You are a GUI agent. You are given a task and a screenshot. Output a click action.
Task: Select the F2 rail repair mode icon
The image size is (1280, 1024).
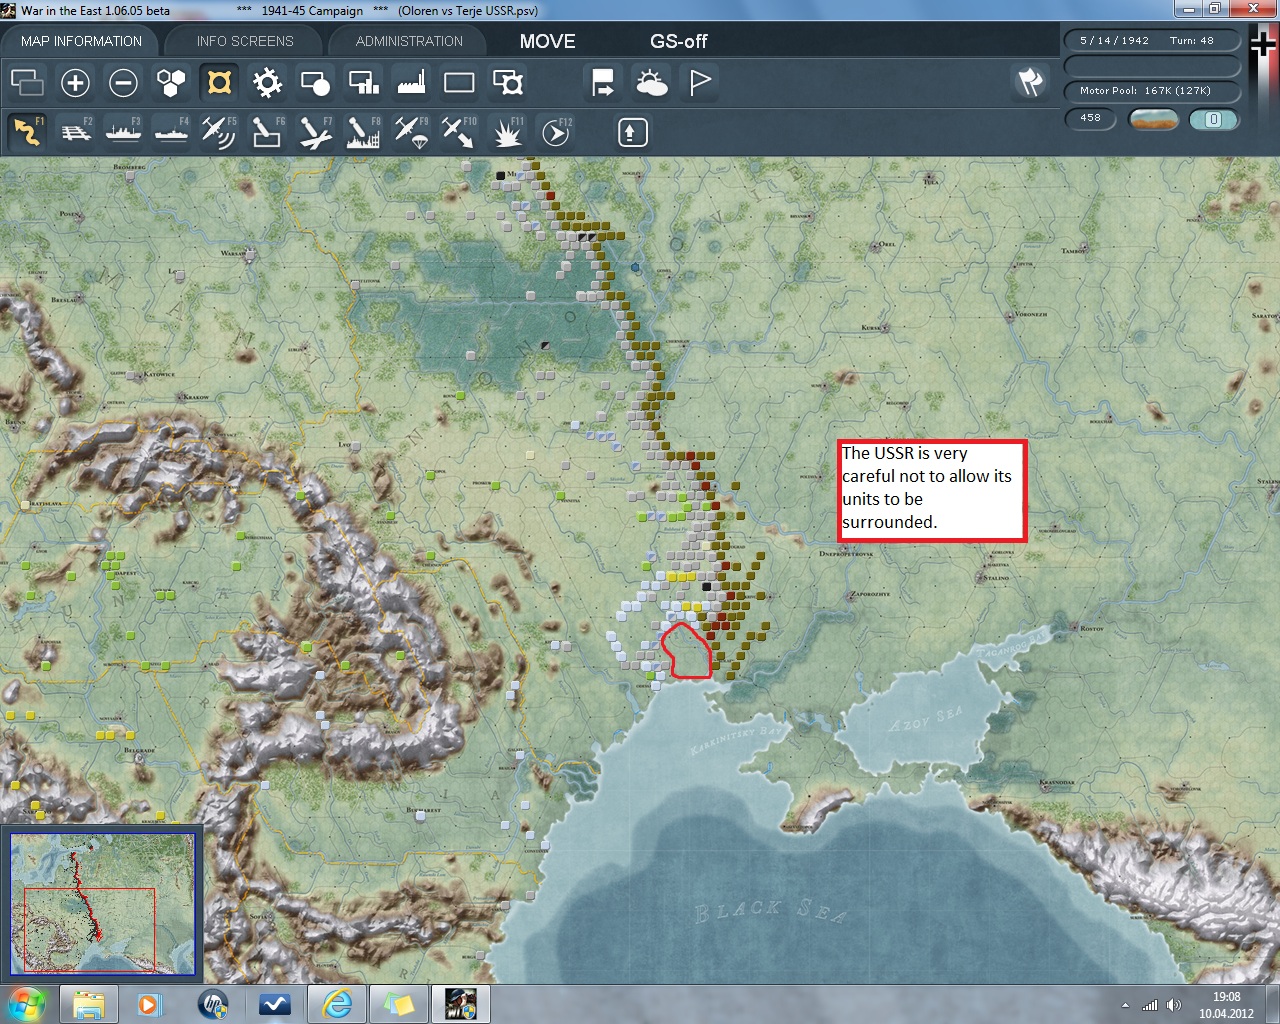point(76,132)
